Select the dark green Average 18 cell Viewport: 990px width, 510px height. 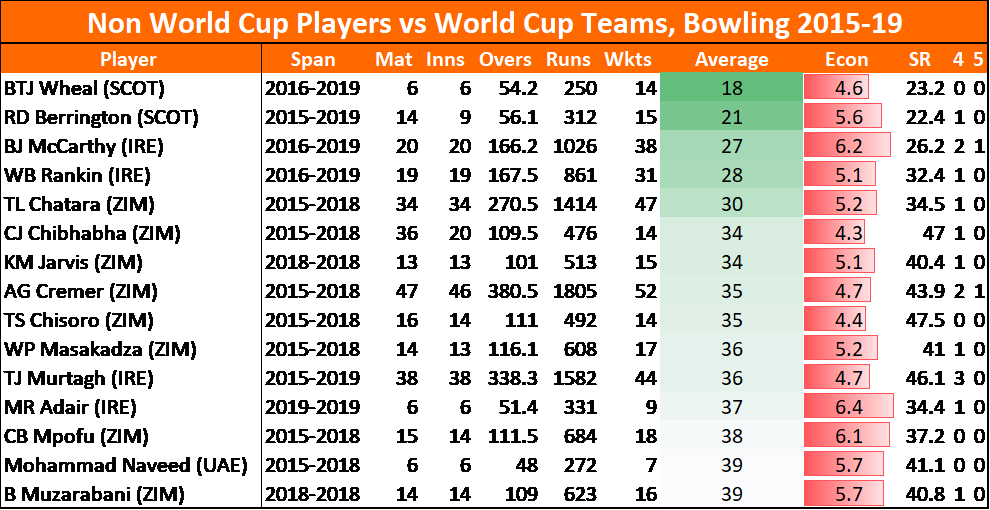731,88
